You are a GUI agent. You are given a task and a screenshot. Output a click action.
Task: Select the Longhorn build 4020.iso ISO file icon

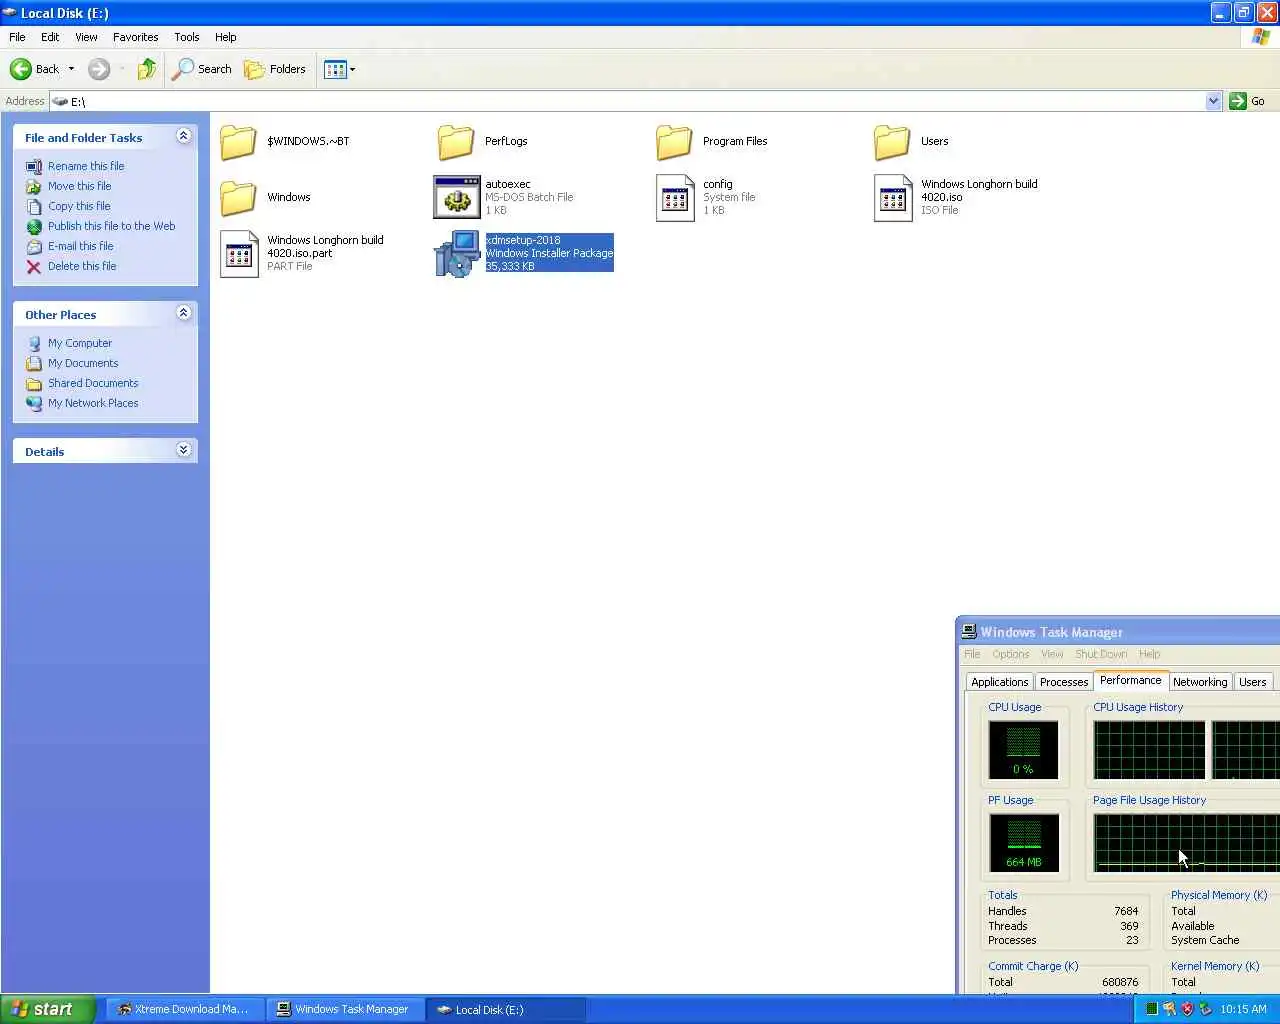893,198
